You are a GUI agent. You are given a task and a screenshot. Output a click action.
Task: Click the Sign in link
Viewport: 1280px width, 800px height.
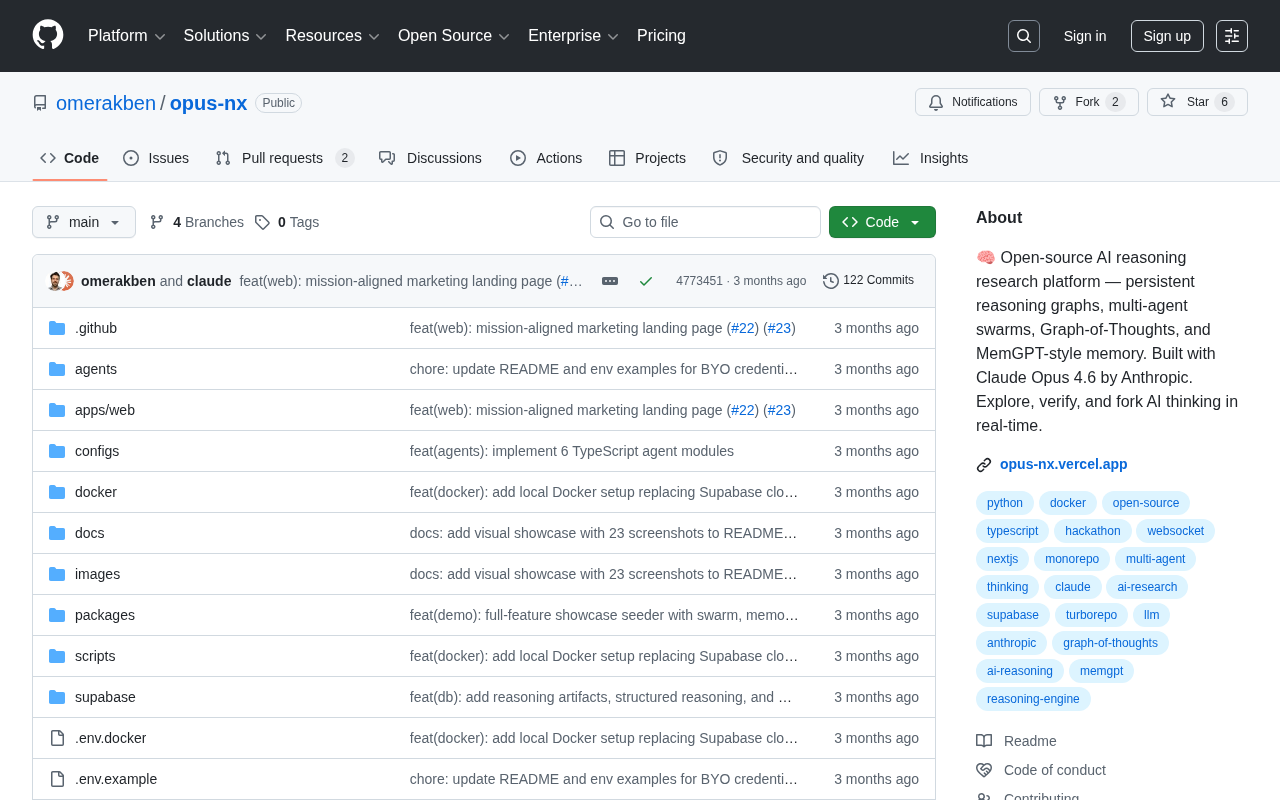(x=1085, y=36)
